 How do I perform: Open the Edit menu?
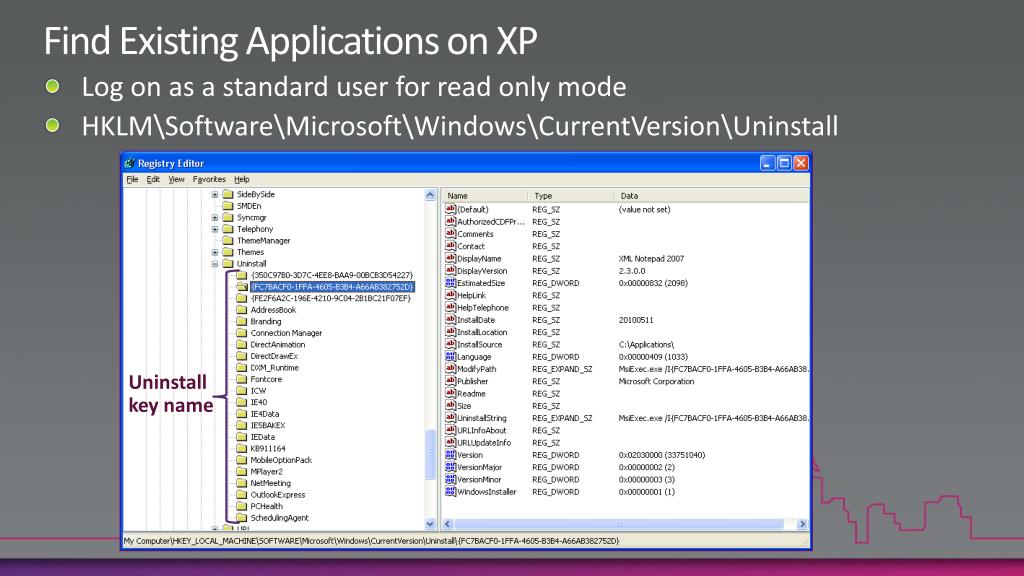153,180
